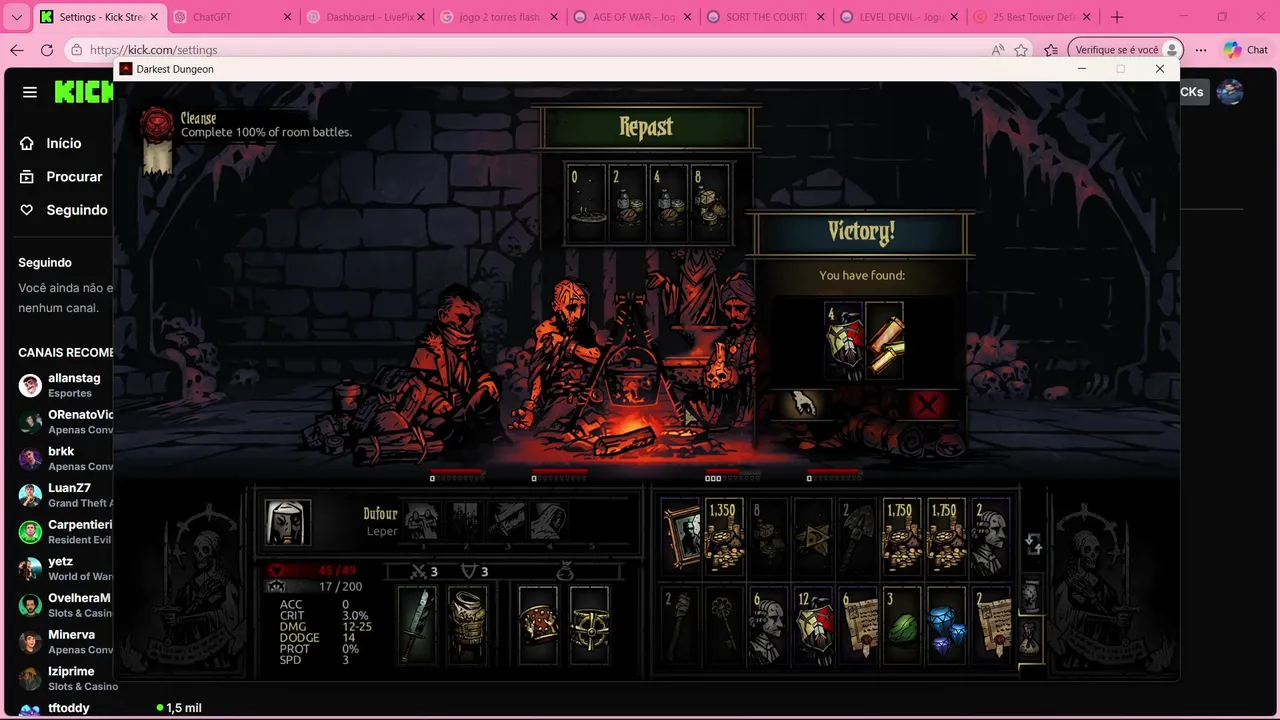
Task: Click the Verifique se é você profile button
Action: click(x=1126, y=50)
